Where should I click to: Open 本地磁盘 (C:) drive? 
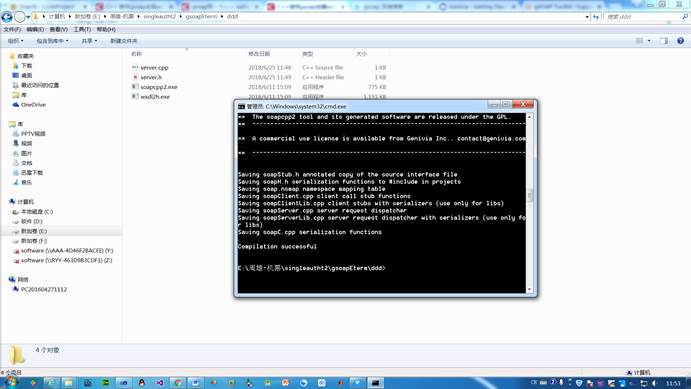click(37, 212)
